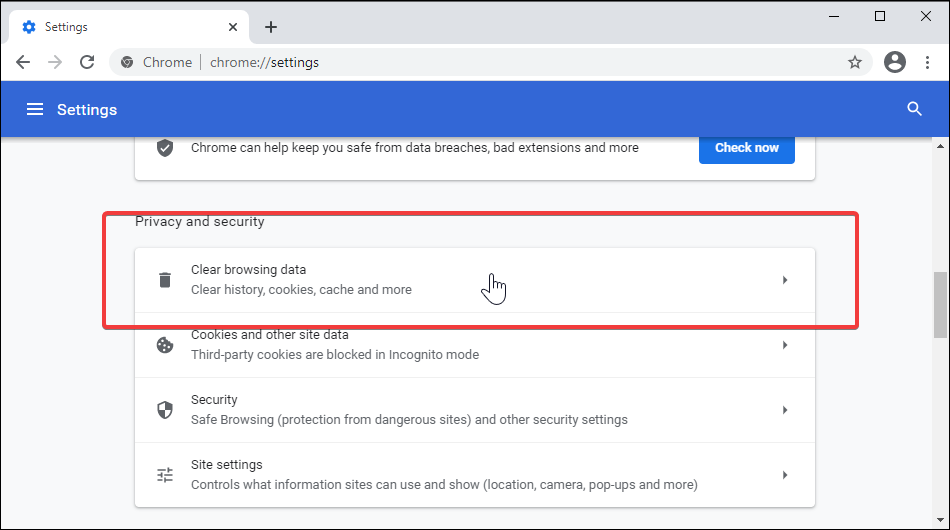
Task: Click the Security row title
Action: (x=214, y=400)
